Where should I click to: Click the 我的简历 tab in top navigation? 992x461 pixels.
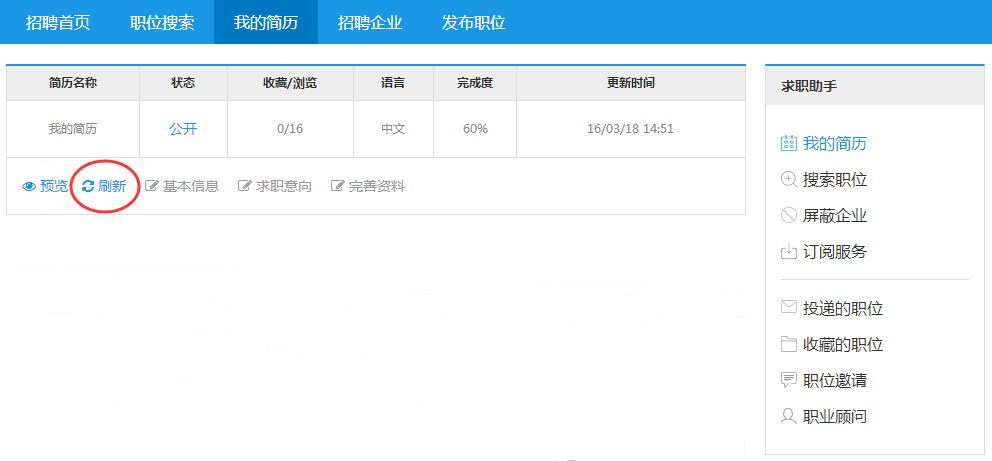[x=266, y=22]
